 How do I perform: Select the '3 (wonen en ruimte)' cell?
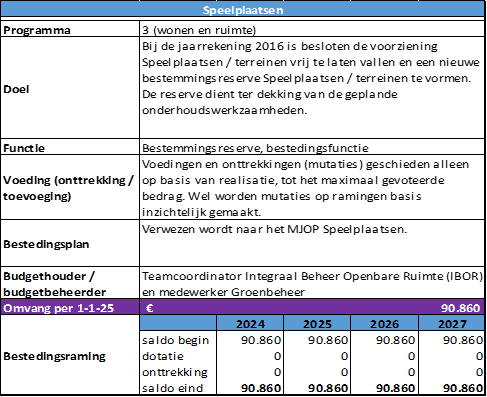point(312,30)
